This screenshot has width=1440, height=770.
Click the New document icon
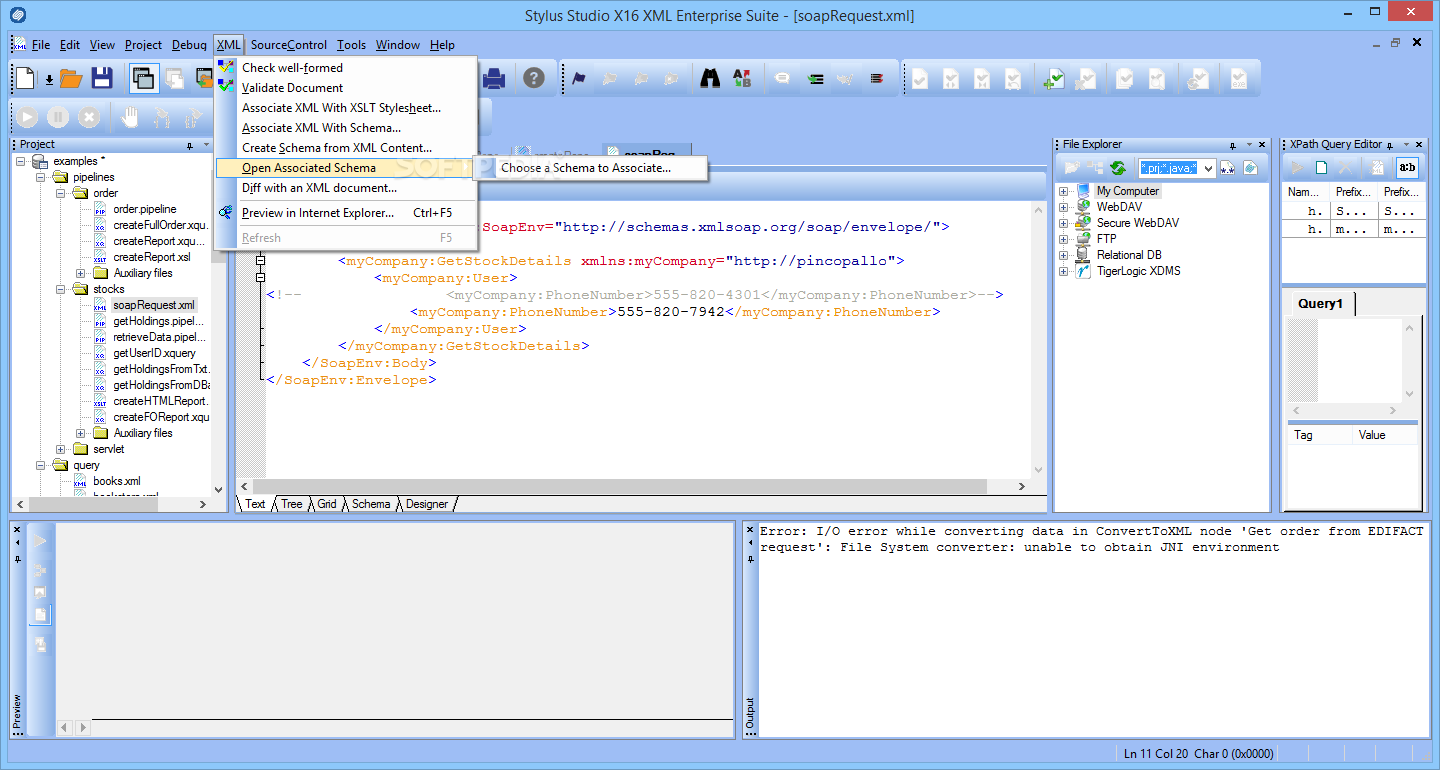(x=25, y=78)
